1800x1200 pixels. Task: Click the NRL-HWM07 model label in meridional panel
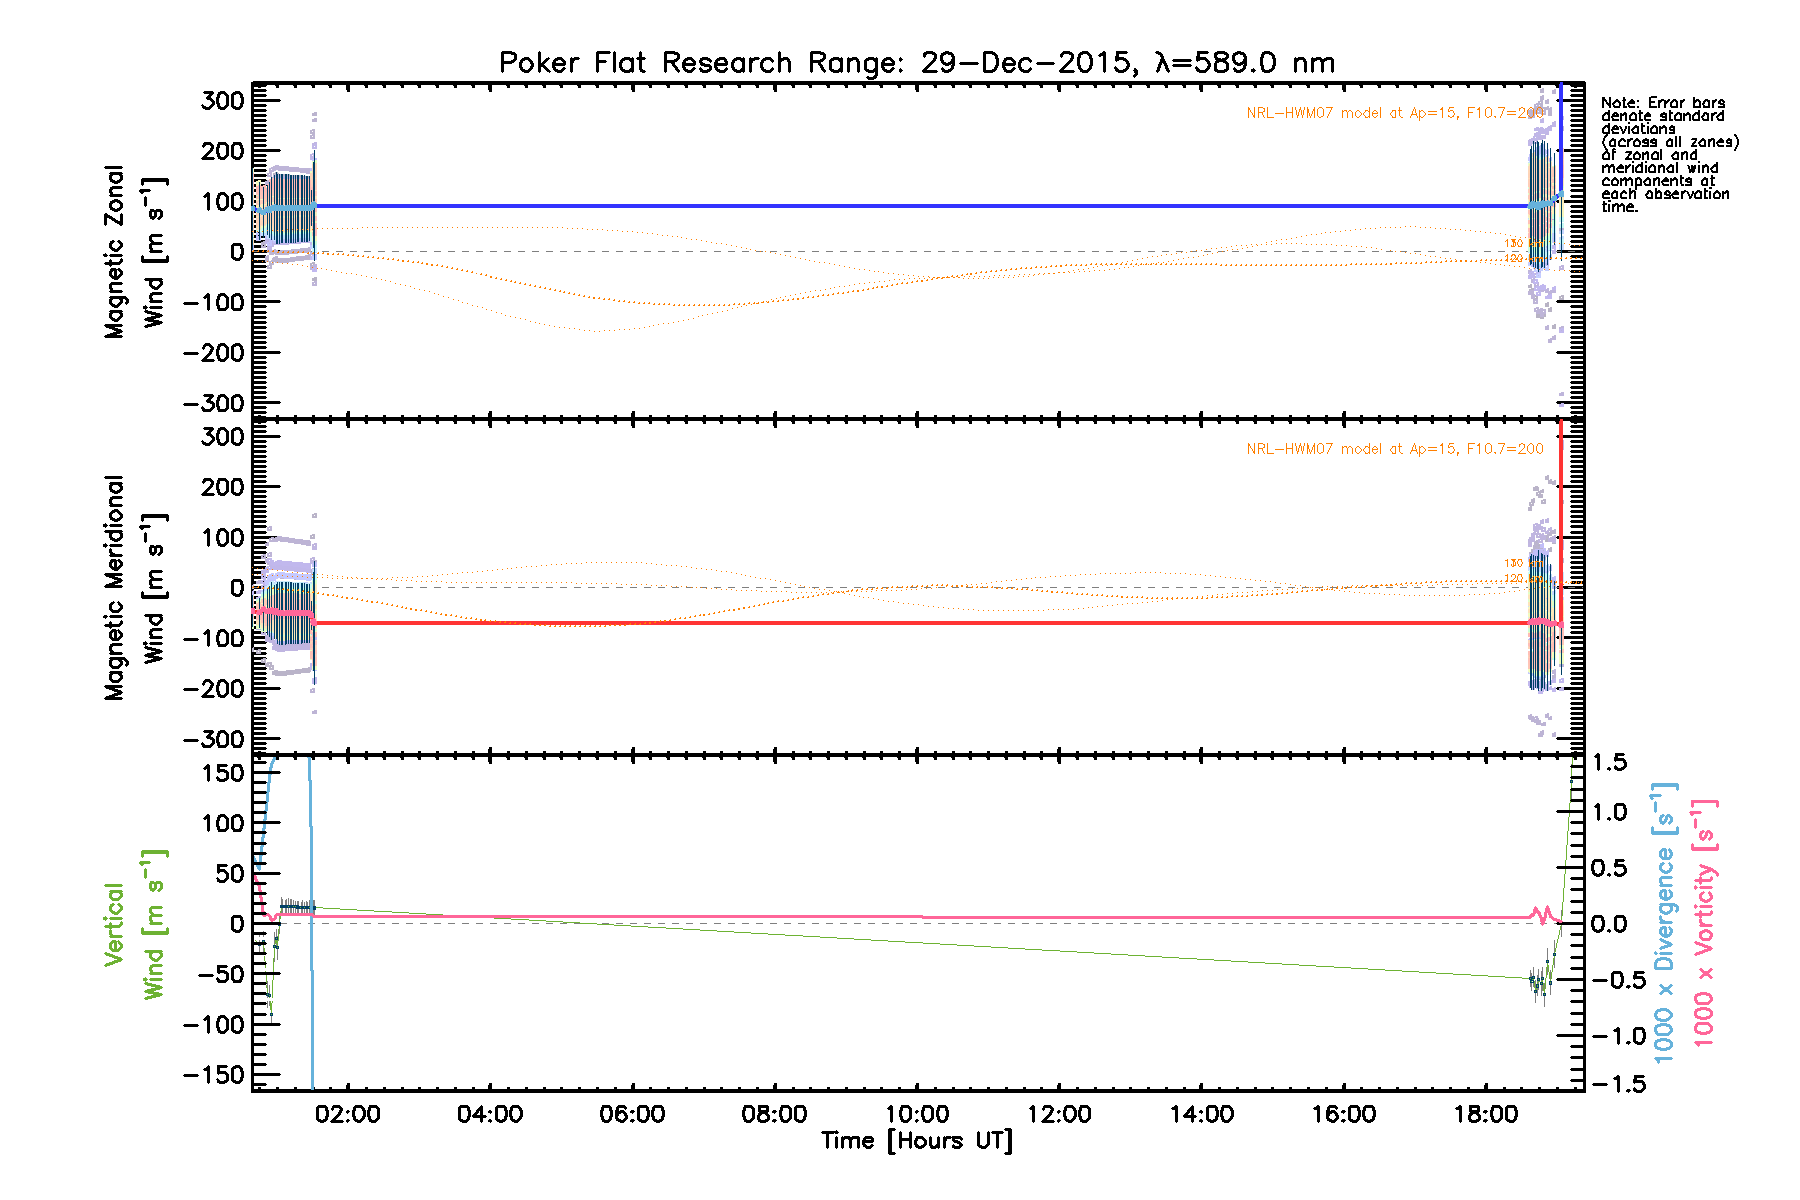(x=1394, y=449)
